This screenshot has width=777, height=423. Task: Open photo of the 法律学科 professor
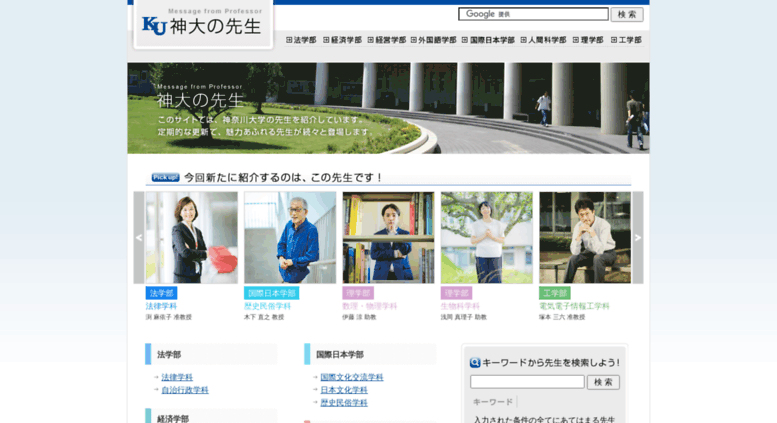[x=192, y=238]
